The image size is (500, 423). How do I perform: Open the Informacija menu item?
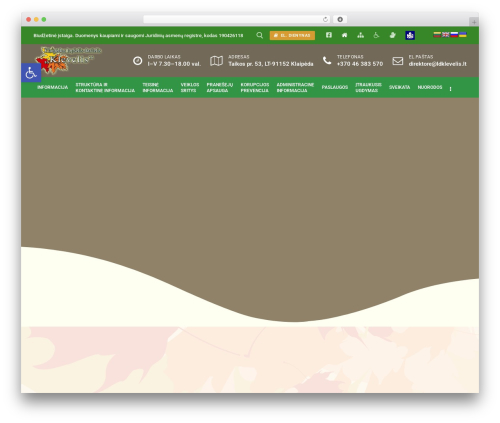(52, 87)
